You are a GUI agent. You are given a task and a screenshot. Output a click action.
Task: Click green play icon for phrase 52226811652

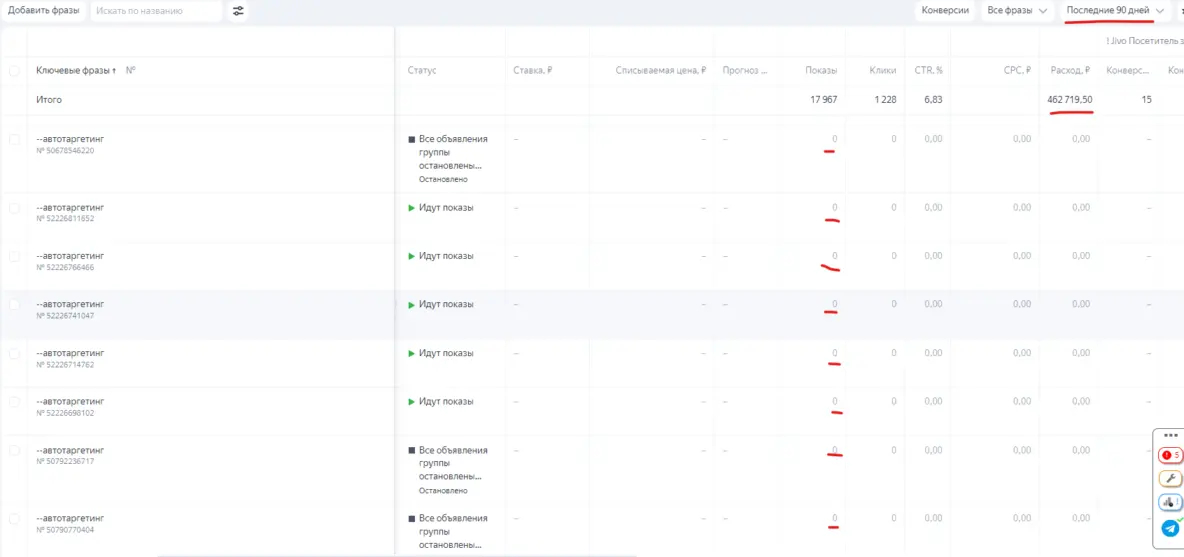point(412,208)
